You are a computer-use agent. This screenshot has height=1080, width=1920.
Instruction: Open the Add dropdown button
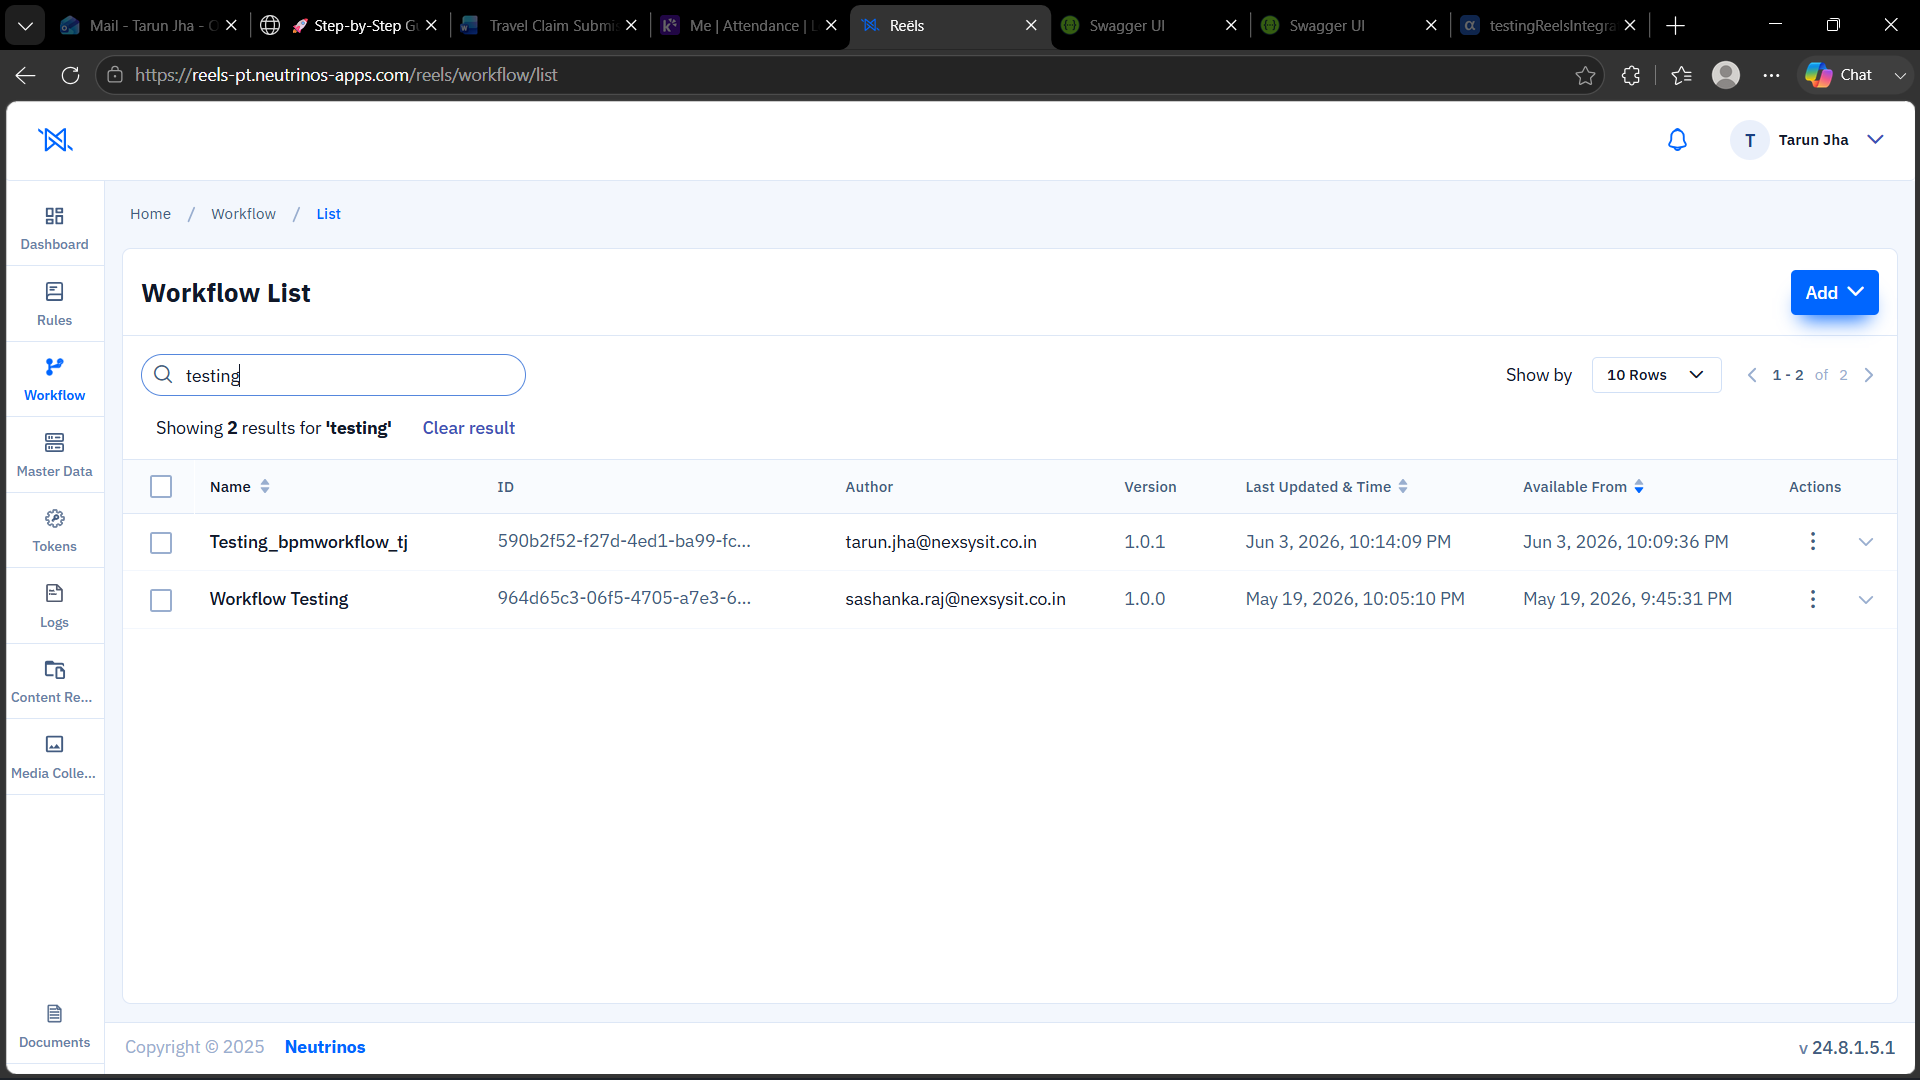[x=1834, y=292]
